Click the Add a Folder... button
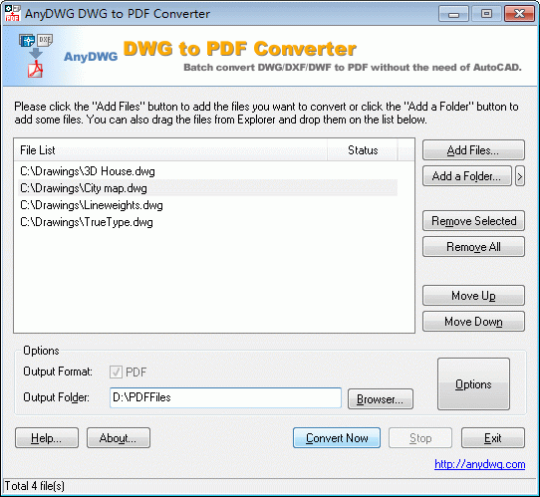 [x=467, y=176]
